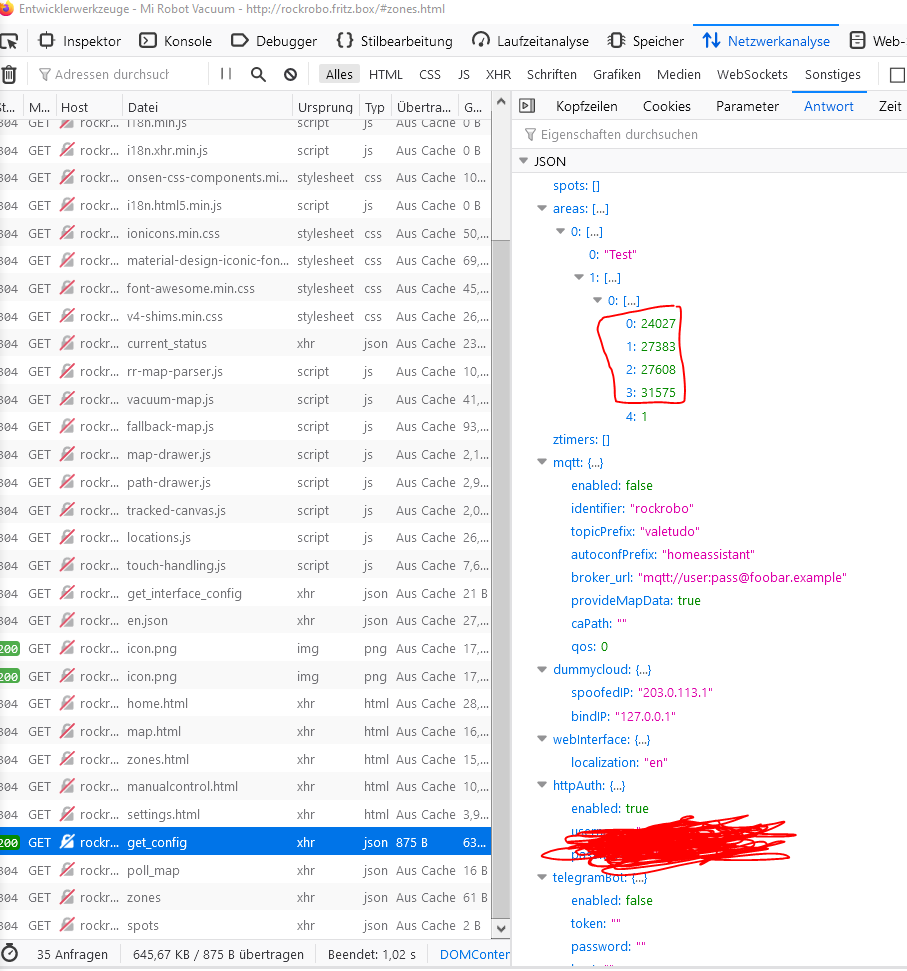Filter requests by Schriften
The height and width of the screenshot is (971, 907).
point(552,75)
